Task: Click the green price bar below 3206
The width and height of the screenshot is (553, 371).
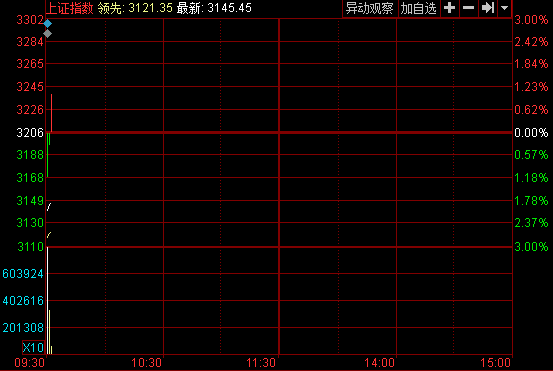Action: point(48,155)
